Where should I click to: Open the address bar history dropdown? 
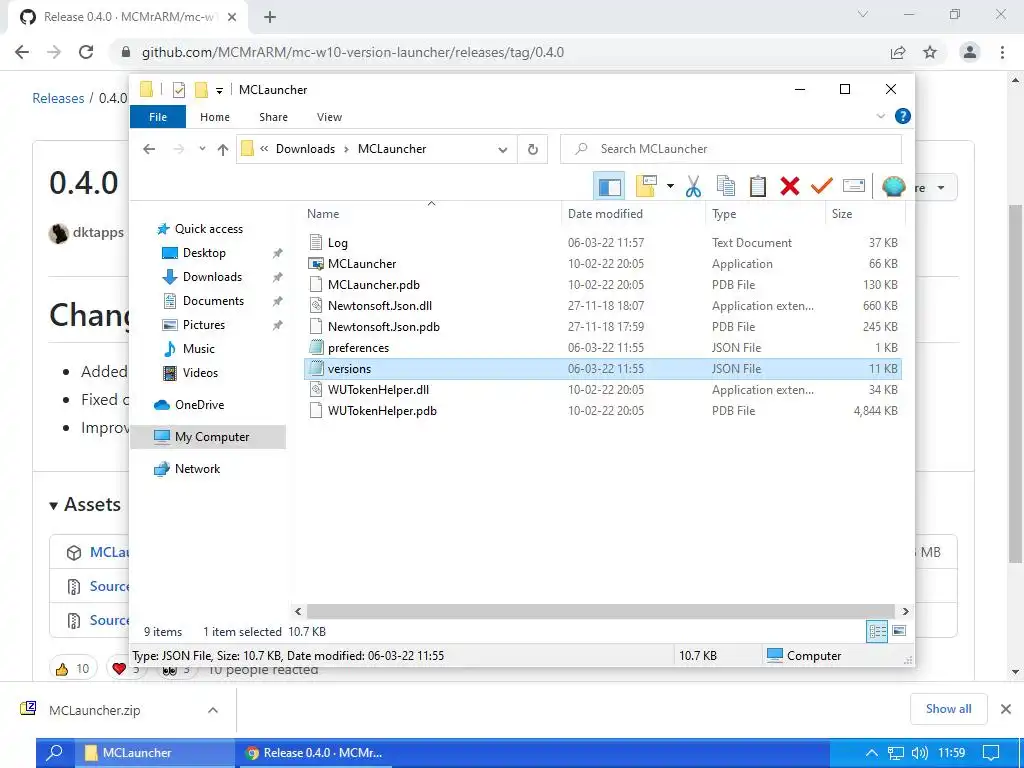pyautogui.click(x=502, y=150)
